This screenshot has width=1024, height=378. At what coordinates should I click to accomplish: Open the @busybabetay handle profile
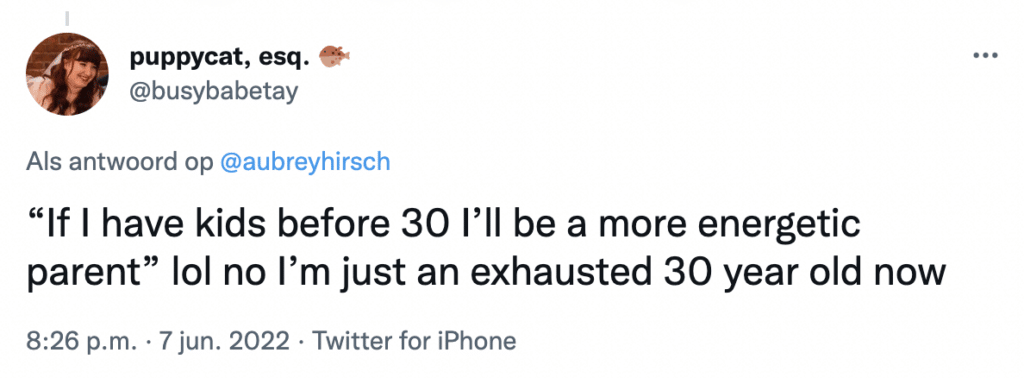(214, 91)
